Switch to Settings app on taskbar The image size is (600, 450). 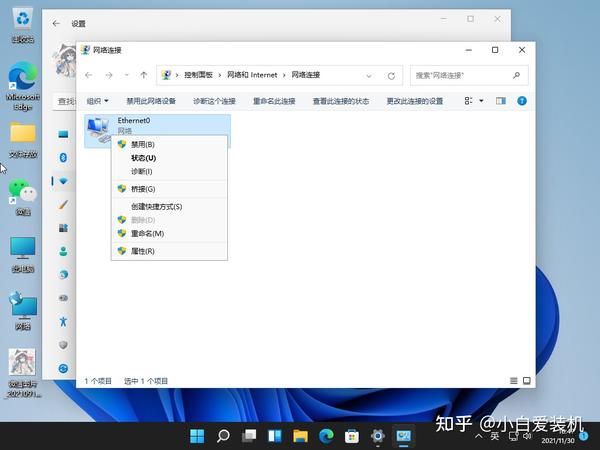click(378, 436)
